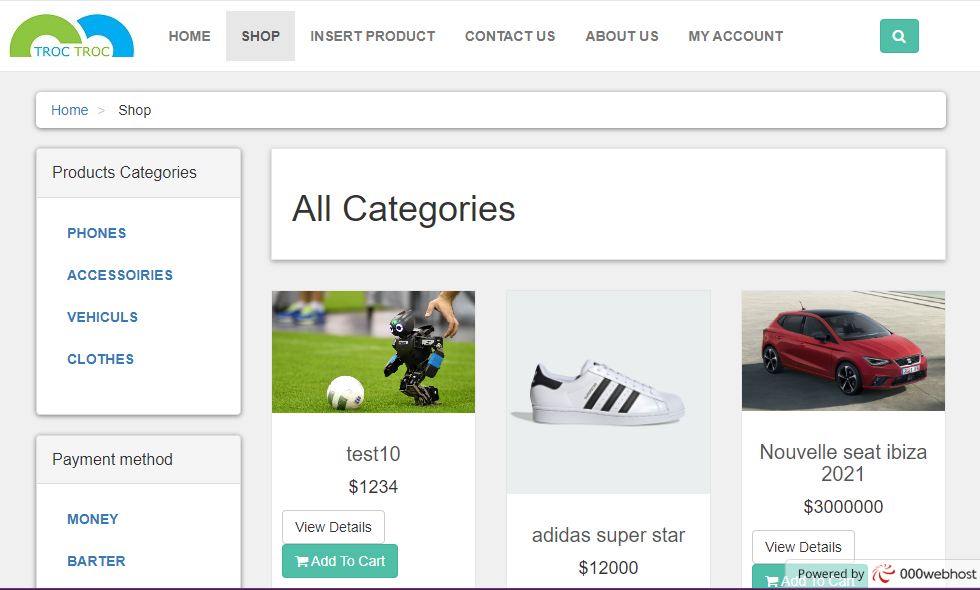Image resolution: width=980 pixels, height=590 pixels.
Task: Open the About Us page
Action: pyautogui.click(x=622, y=36)
